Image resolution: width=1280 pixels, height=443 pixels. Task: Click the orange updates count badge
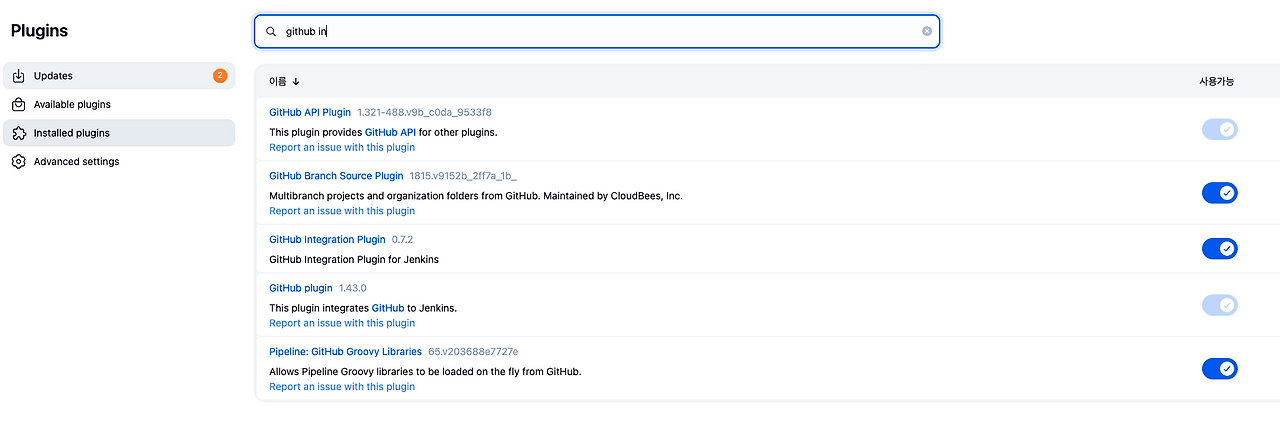point(220,76)
